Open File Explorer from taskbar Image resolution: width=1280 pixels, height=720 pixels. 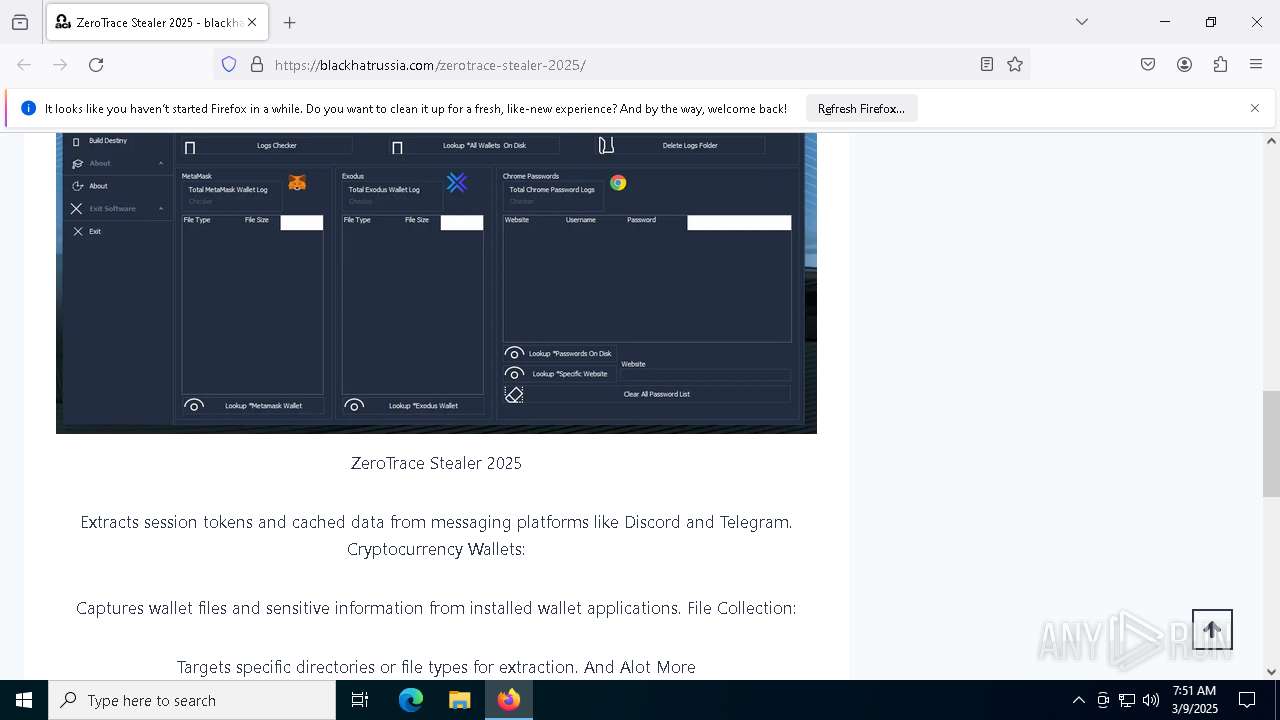click(459, 700)
